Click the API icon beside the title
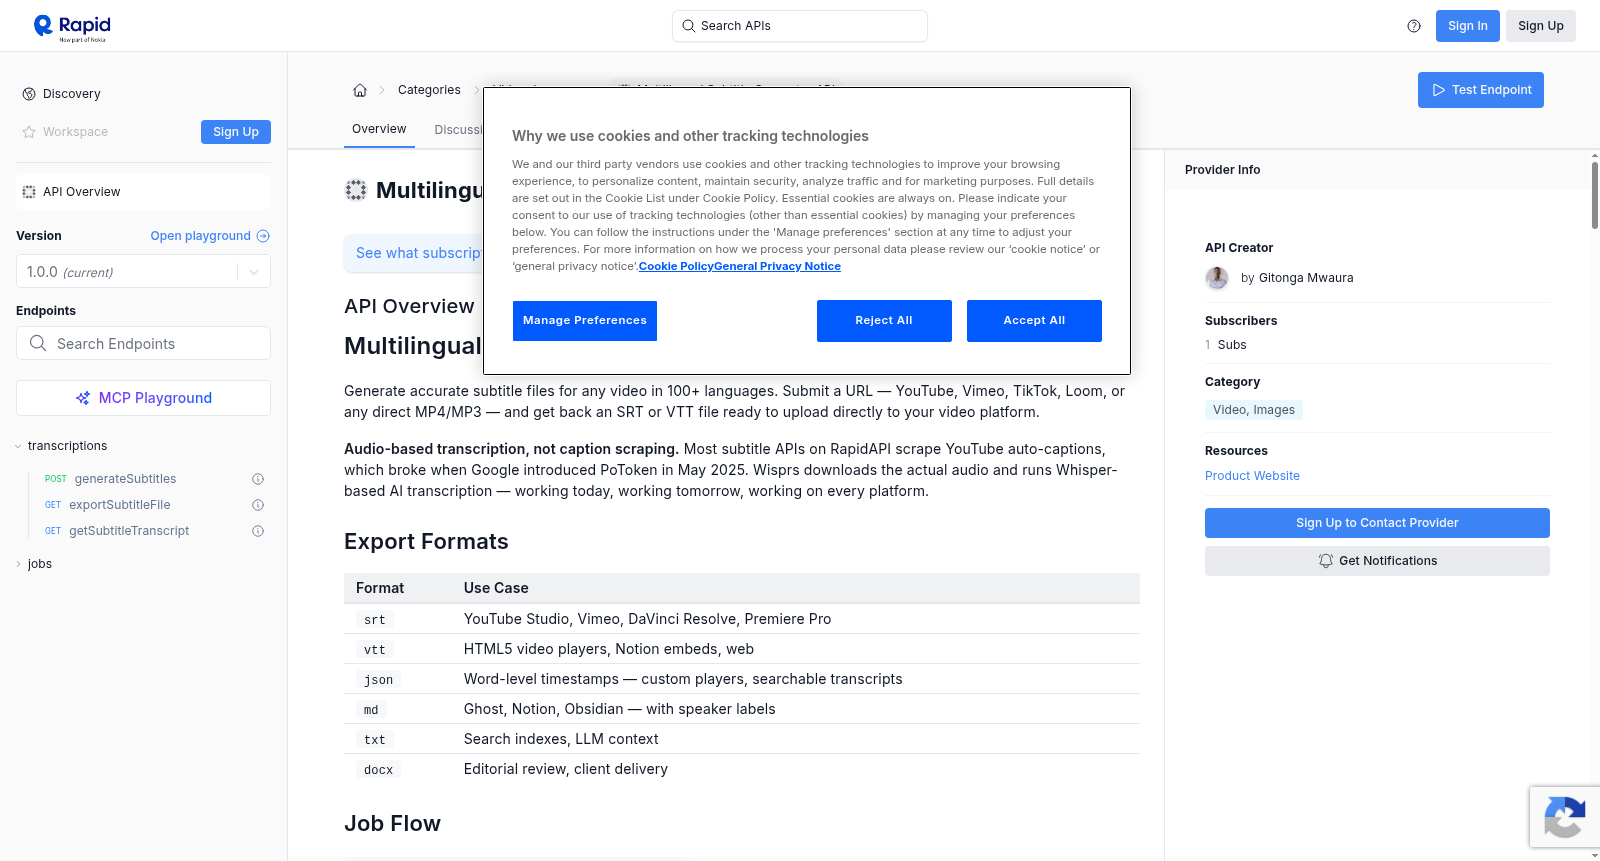Viewport: 1600px width, 861px height. point(356,190)
